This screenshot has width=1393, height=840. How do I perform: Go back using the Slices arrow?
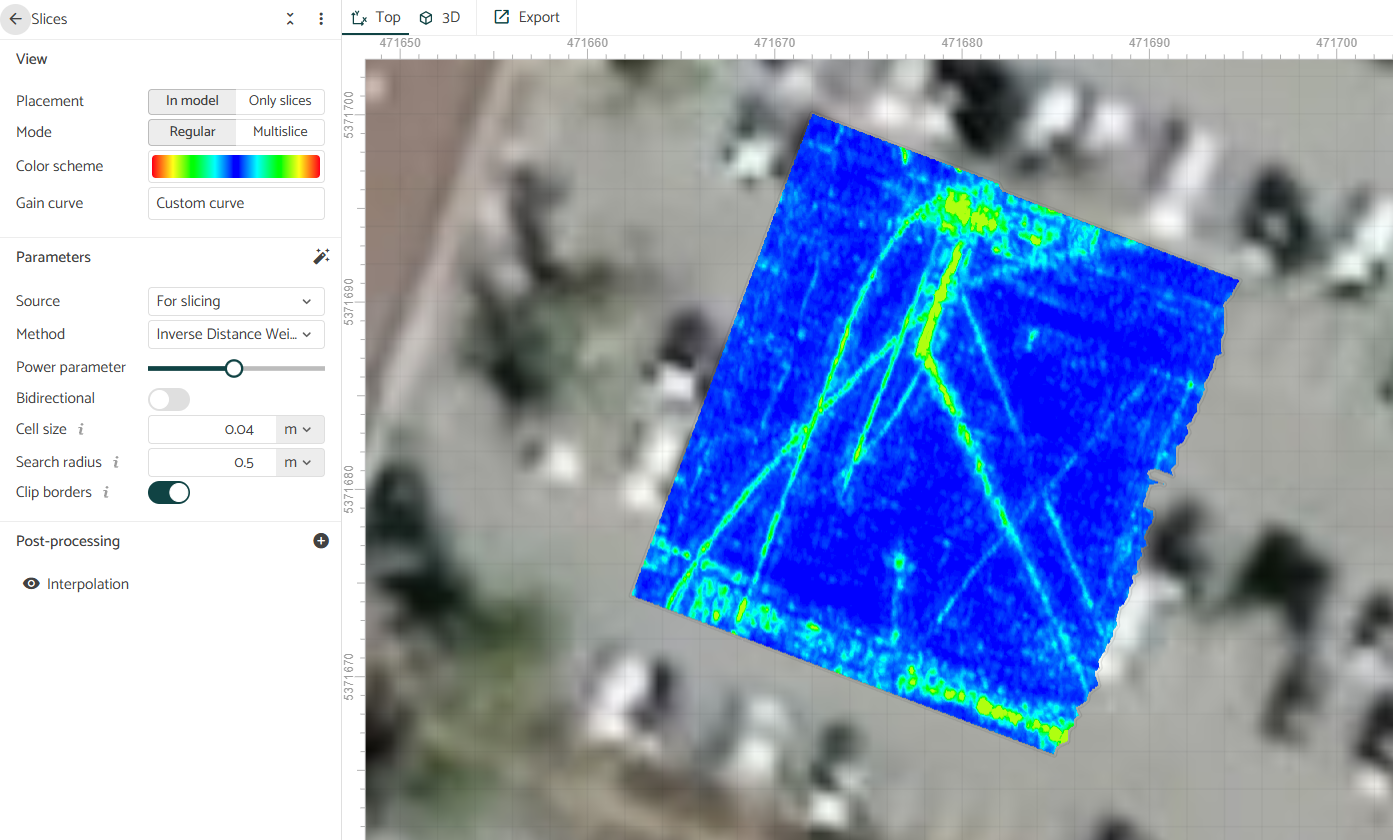point(15,19)
